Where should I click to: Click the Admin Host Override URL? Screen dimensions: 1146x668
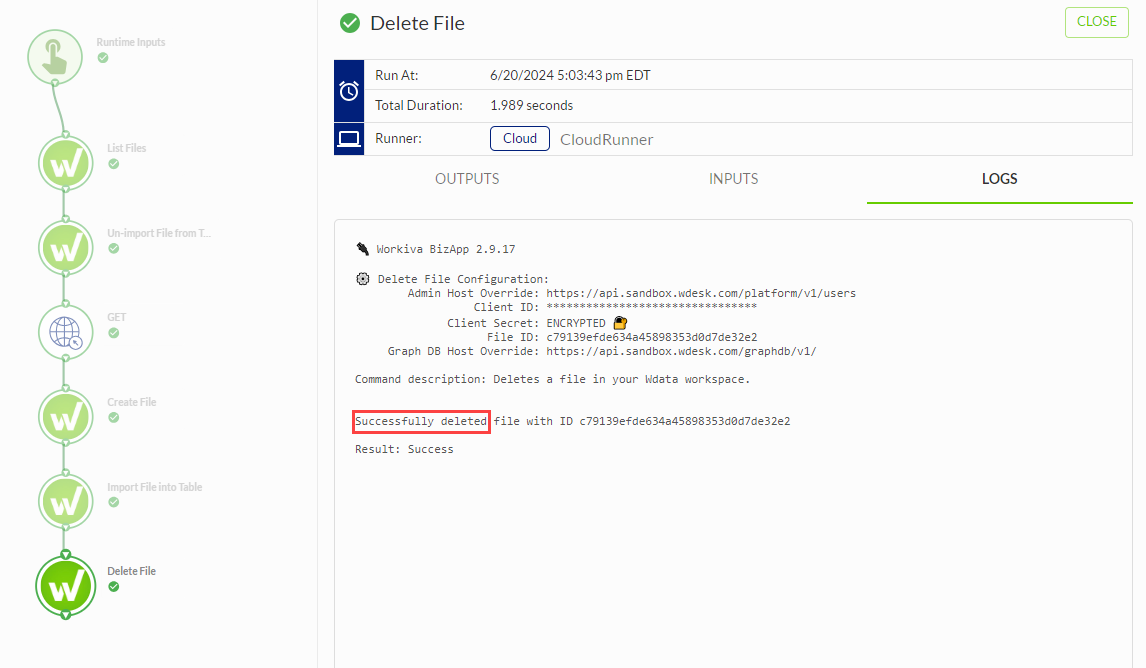pyautogui.click(x=701, y=293)
